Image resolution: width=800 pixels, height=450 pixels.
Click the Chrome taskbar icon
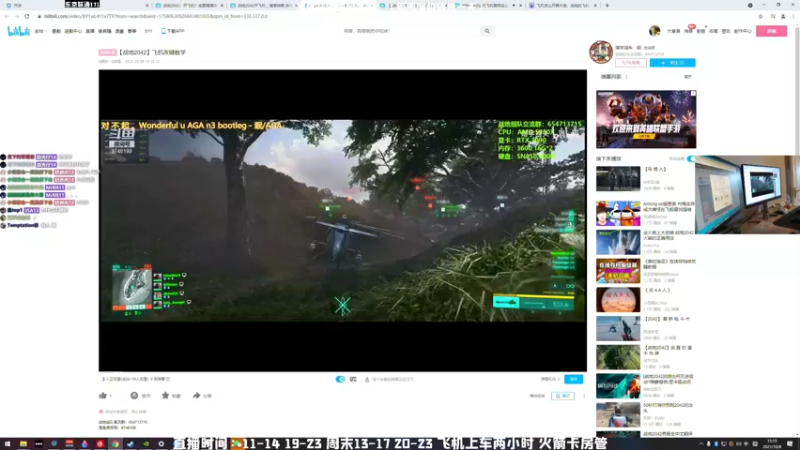pos(115,444)
